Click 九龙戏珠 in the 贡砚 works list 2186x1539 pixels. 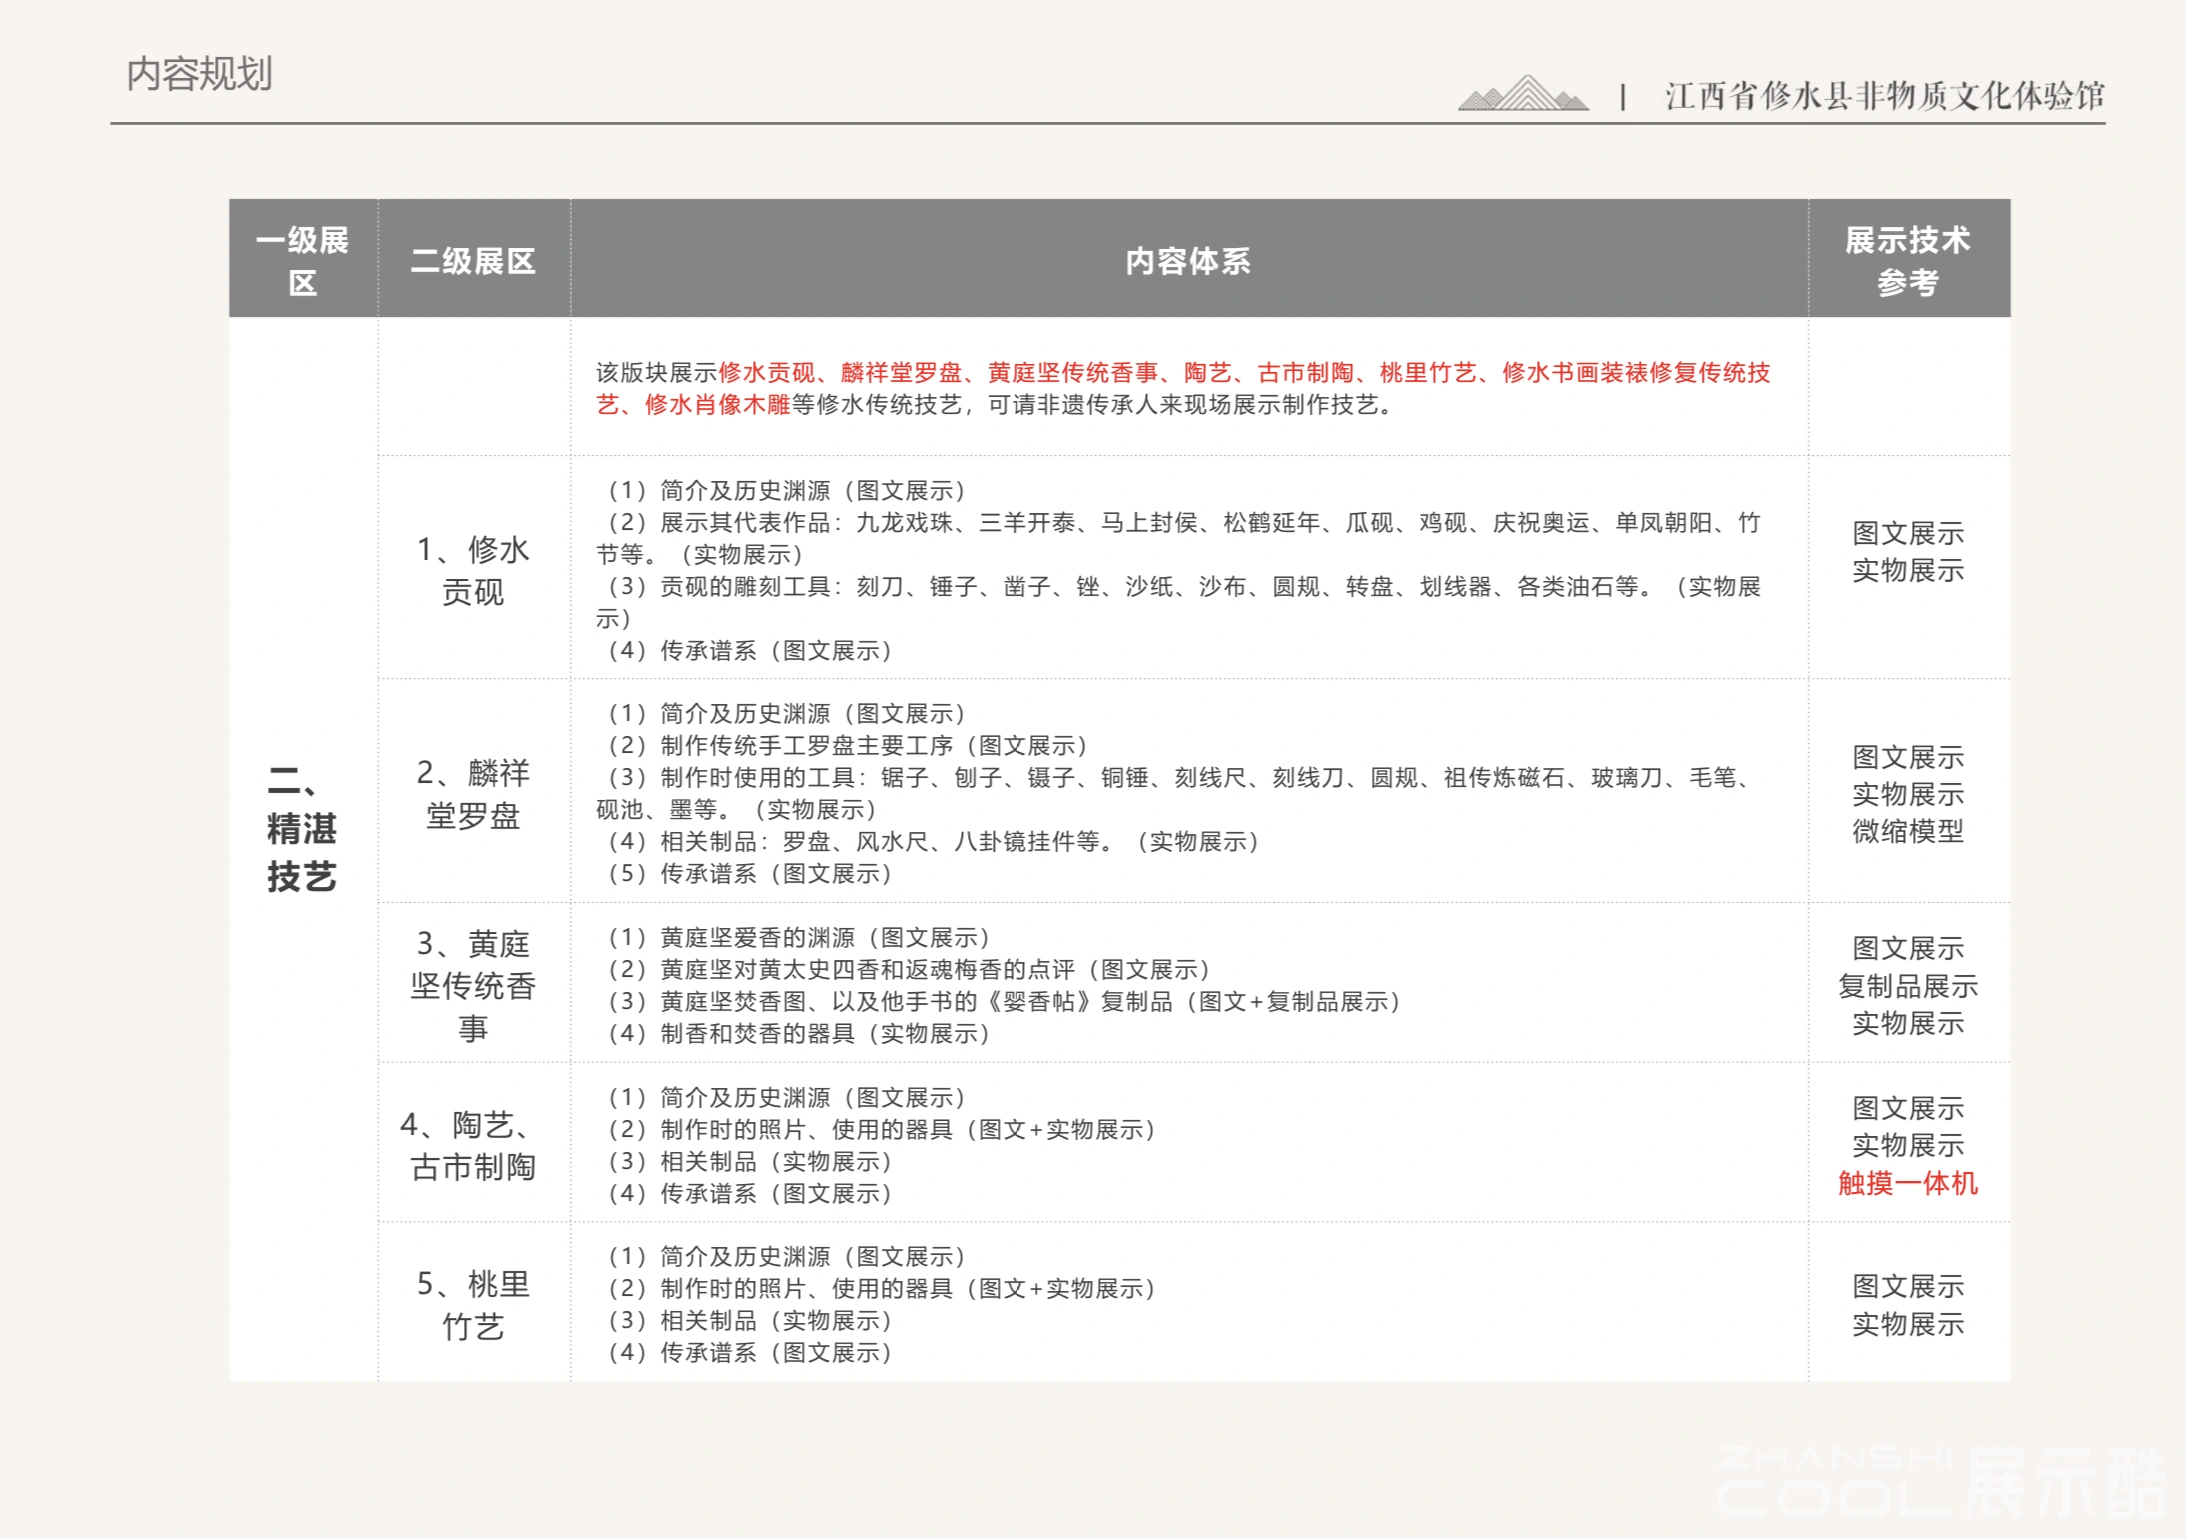(904, 523)
